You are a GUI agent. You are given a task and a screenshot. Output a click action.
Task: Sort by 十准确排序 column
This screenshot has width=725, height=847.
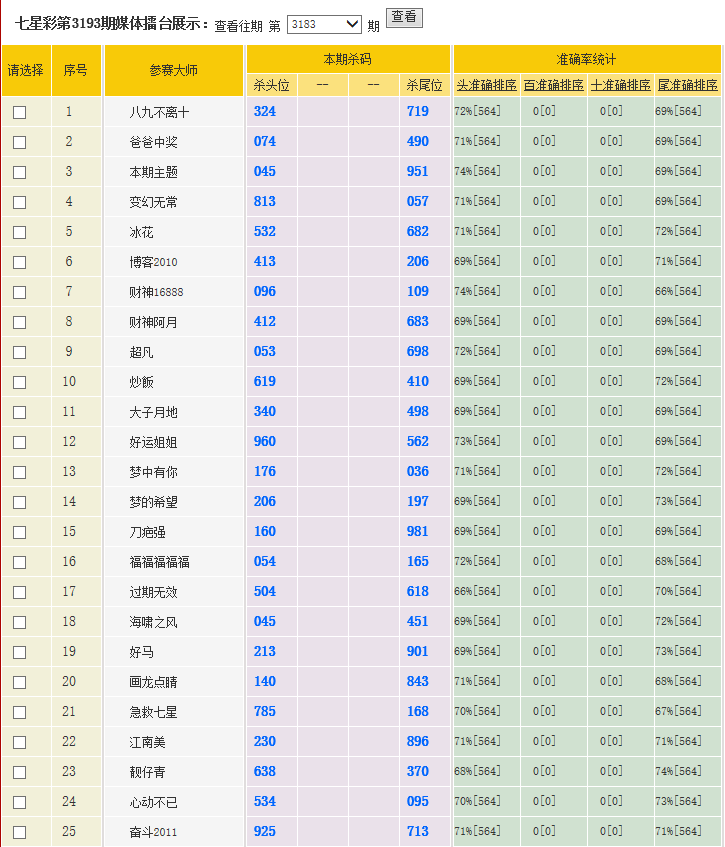pyautogui.click(x=620, y=86)
